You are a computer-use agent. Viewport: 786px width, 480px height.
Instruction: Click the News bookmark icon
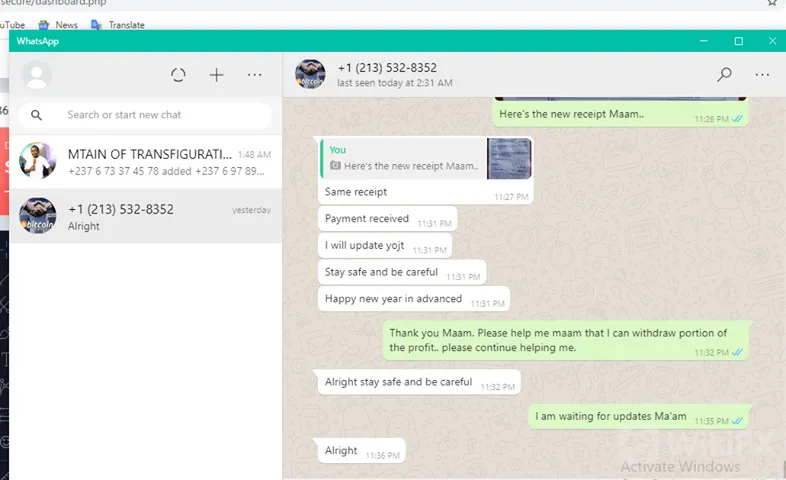click(44, 25)
